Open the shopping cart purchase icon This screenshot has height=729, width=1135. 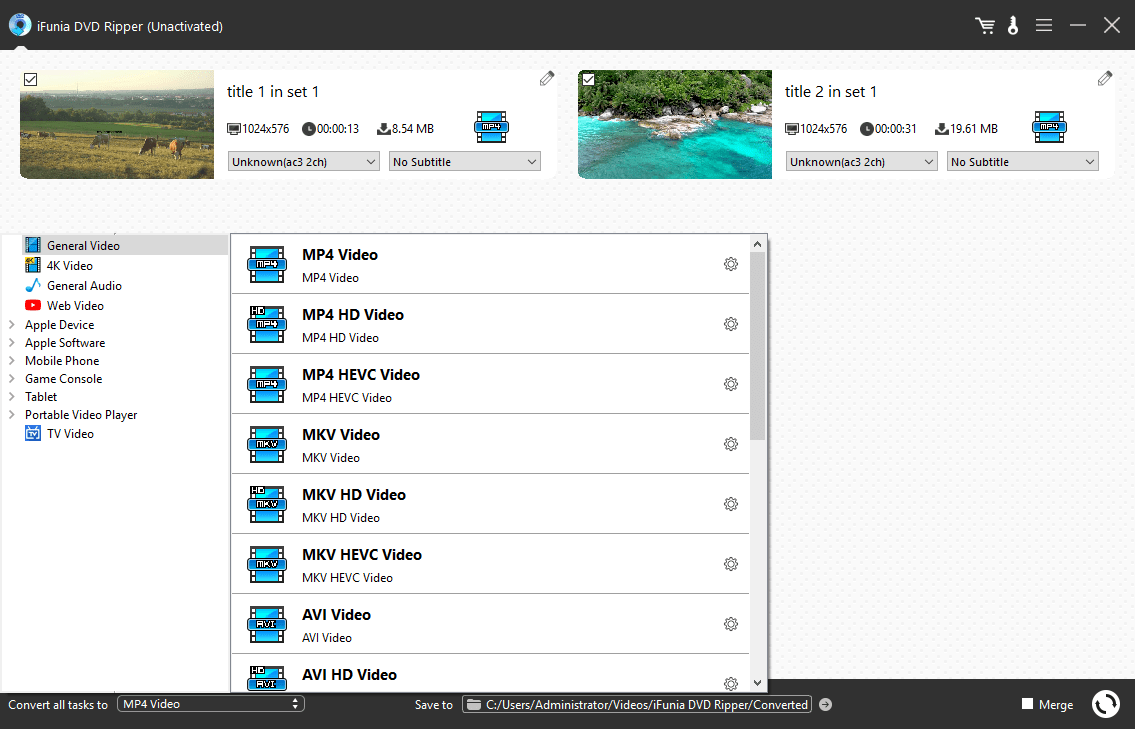coord(985,26)
